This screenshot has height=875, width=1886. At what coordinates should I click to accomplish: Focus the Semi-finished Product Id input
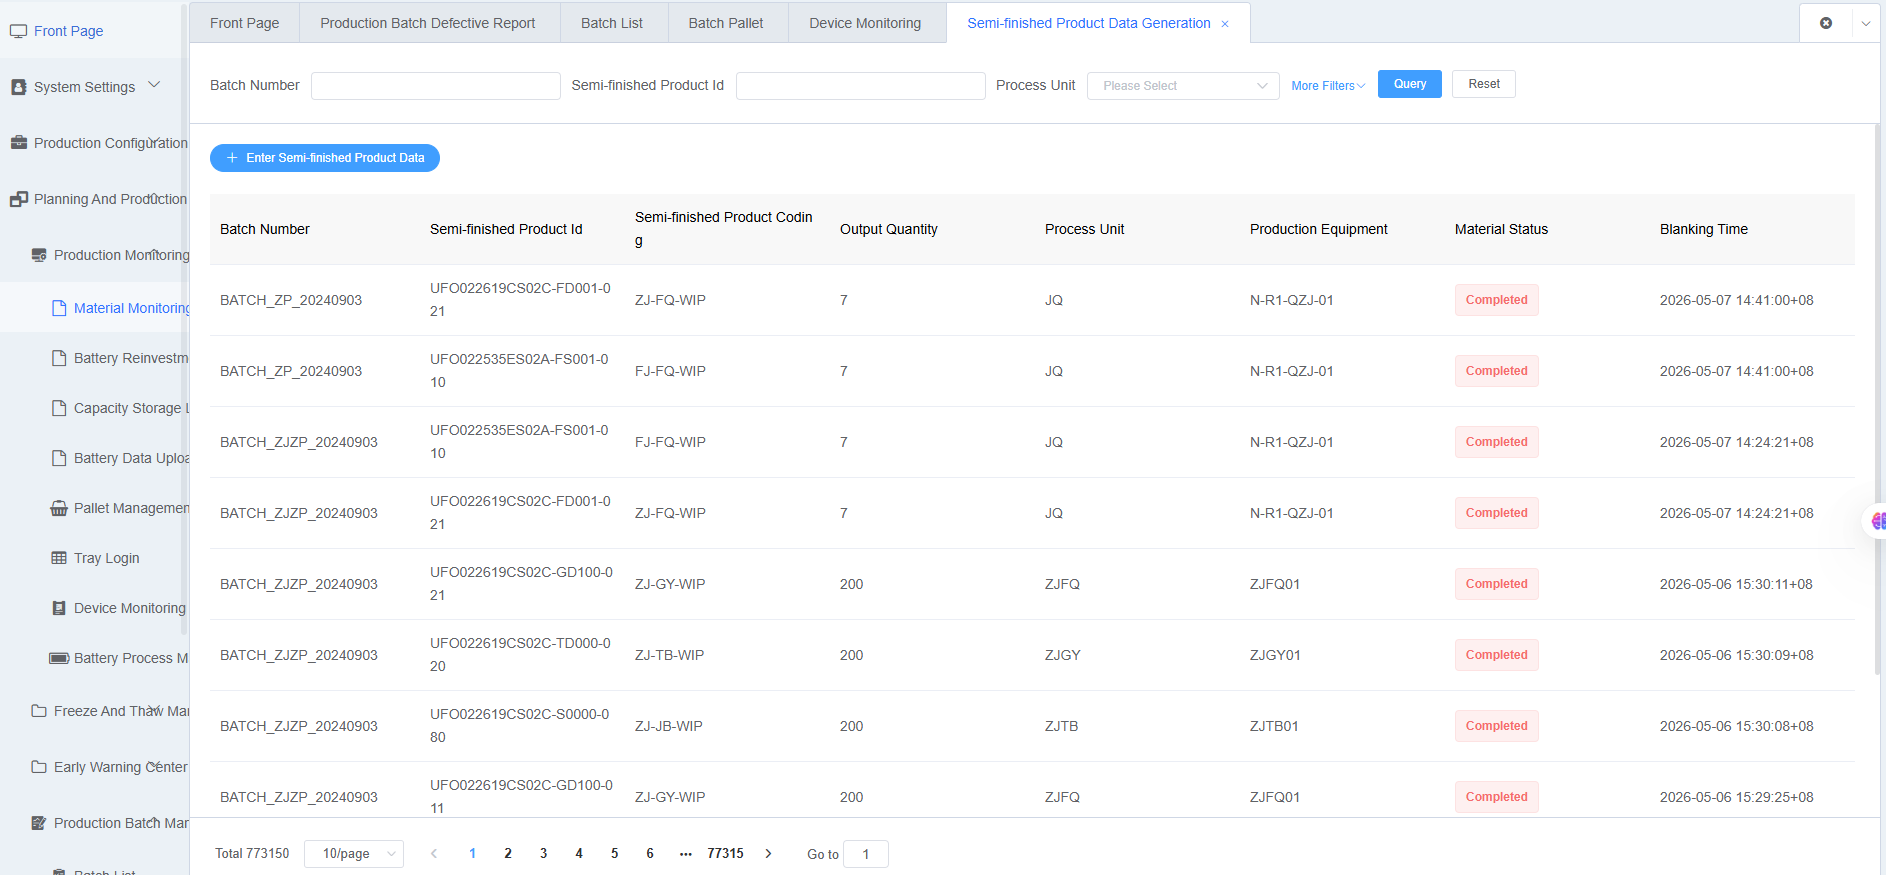click(x=861, y=86)
